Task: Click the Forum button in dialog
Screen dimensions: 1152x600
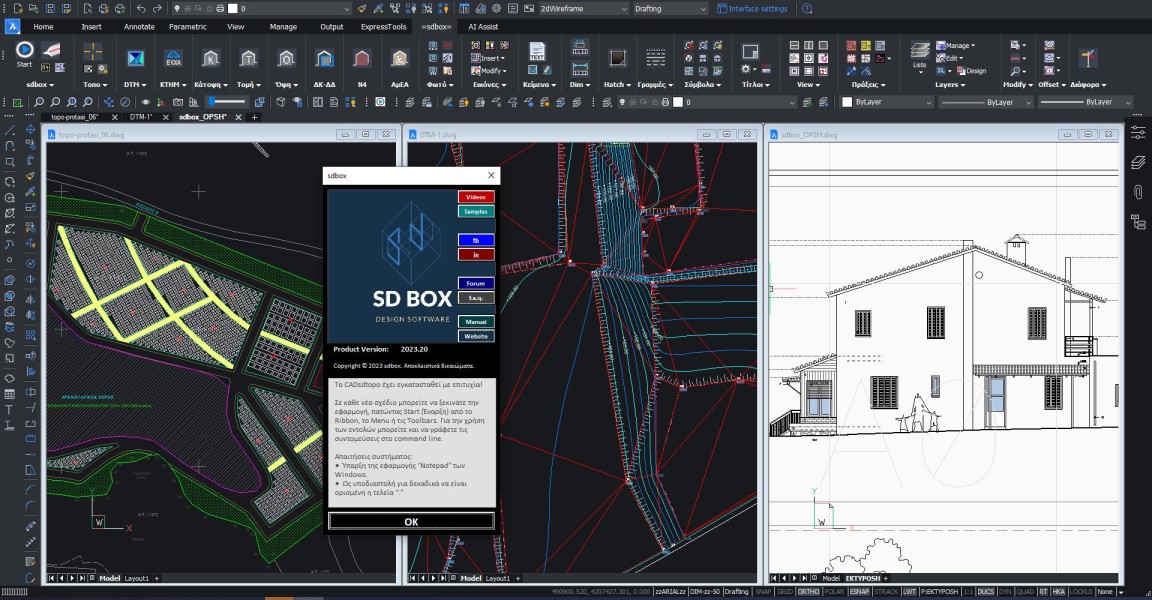Action: [x=476, y=283]
